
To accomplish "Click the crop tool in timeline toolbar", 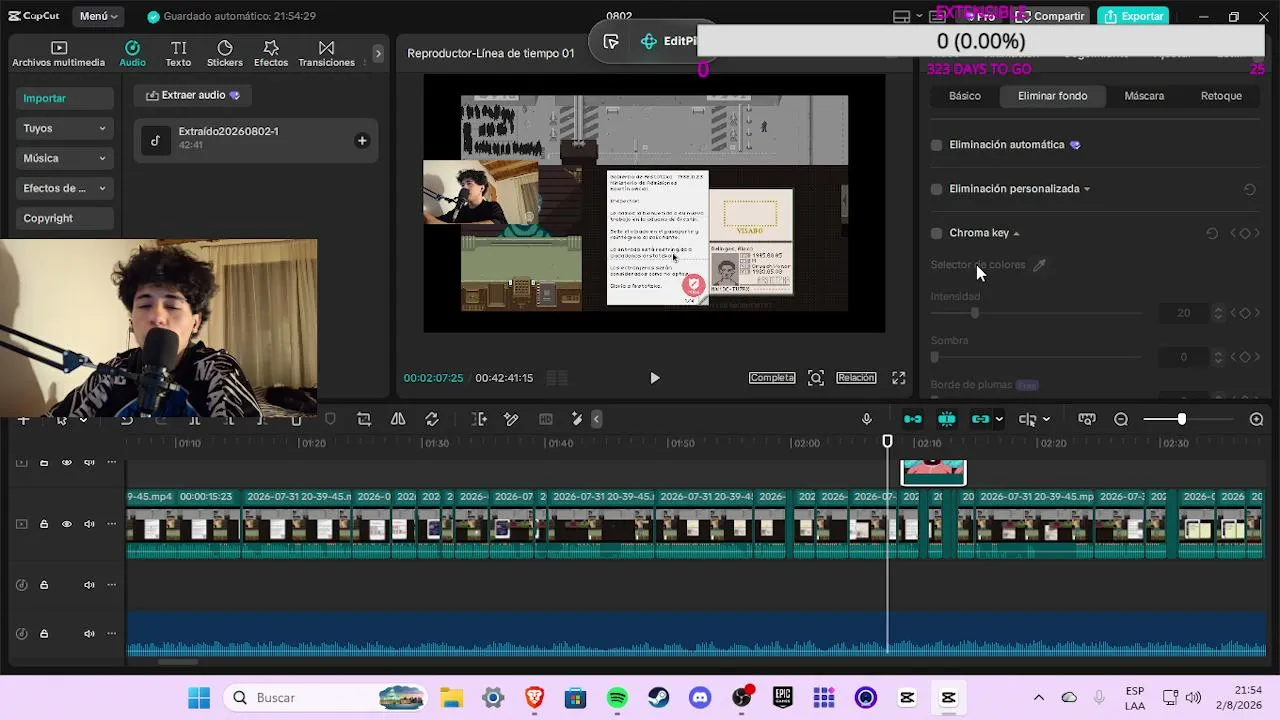I will (364, 419).
